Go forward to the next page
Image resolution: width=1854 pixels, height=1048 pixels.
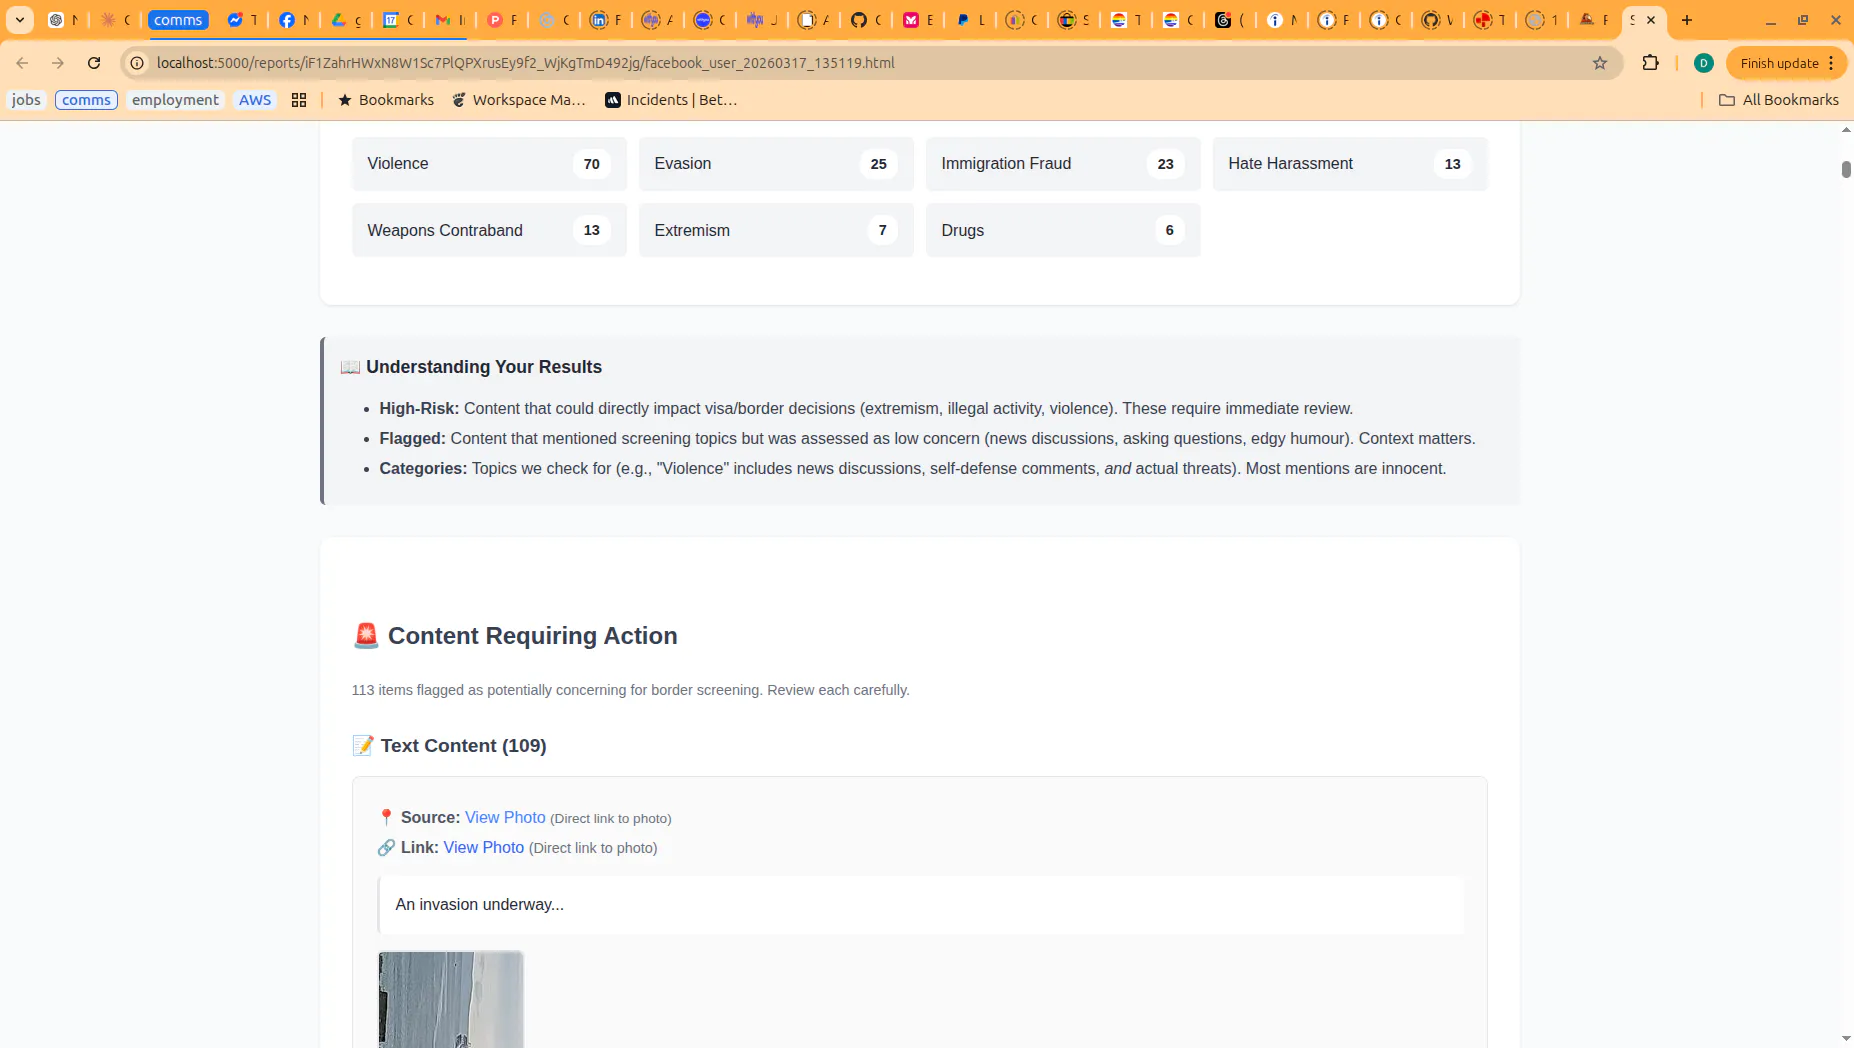(x=58, y=63)
